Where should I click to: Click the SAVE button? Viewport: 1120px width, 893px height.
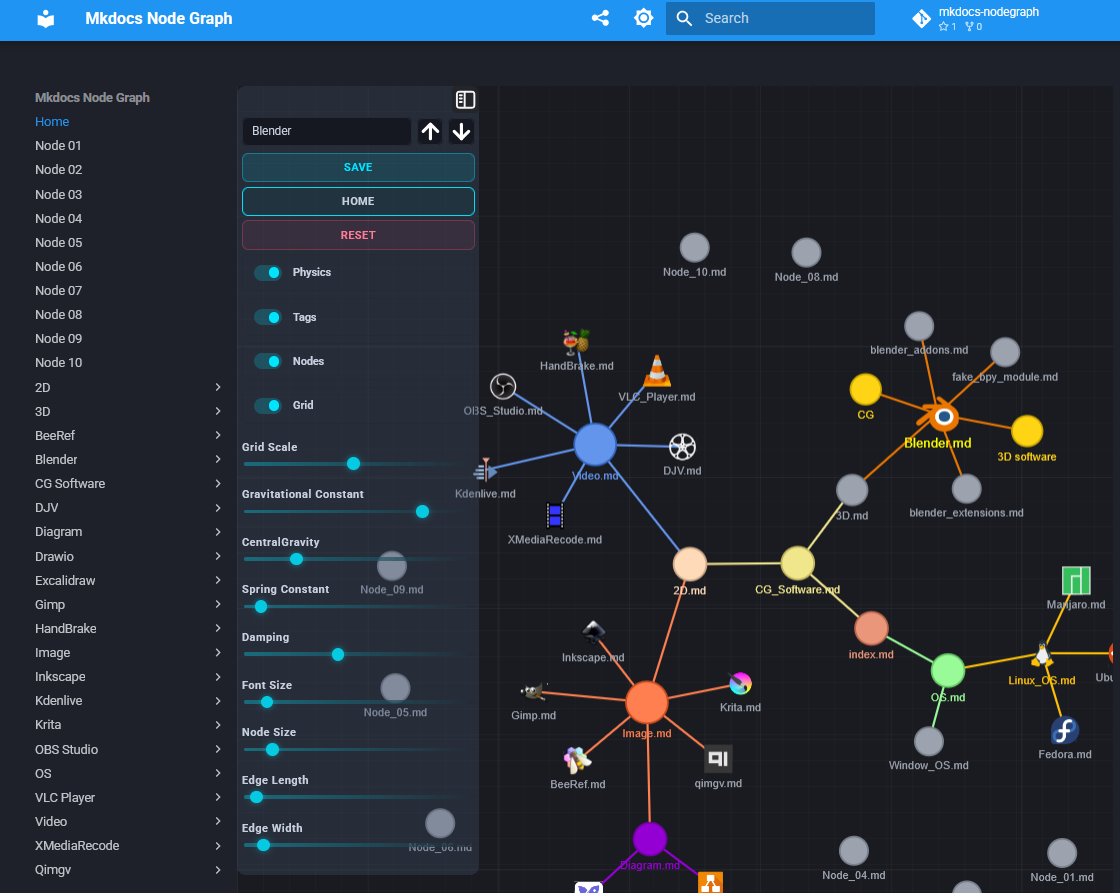[358, 167]
